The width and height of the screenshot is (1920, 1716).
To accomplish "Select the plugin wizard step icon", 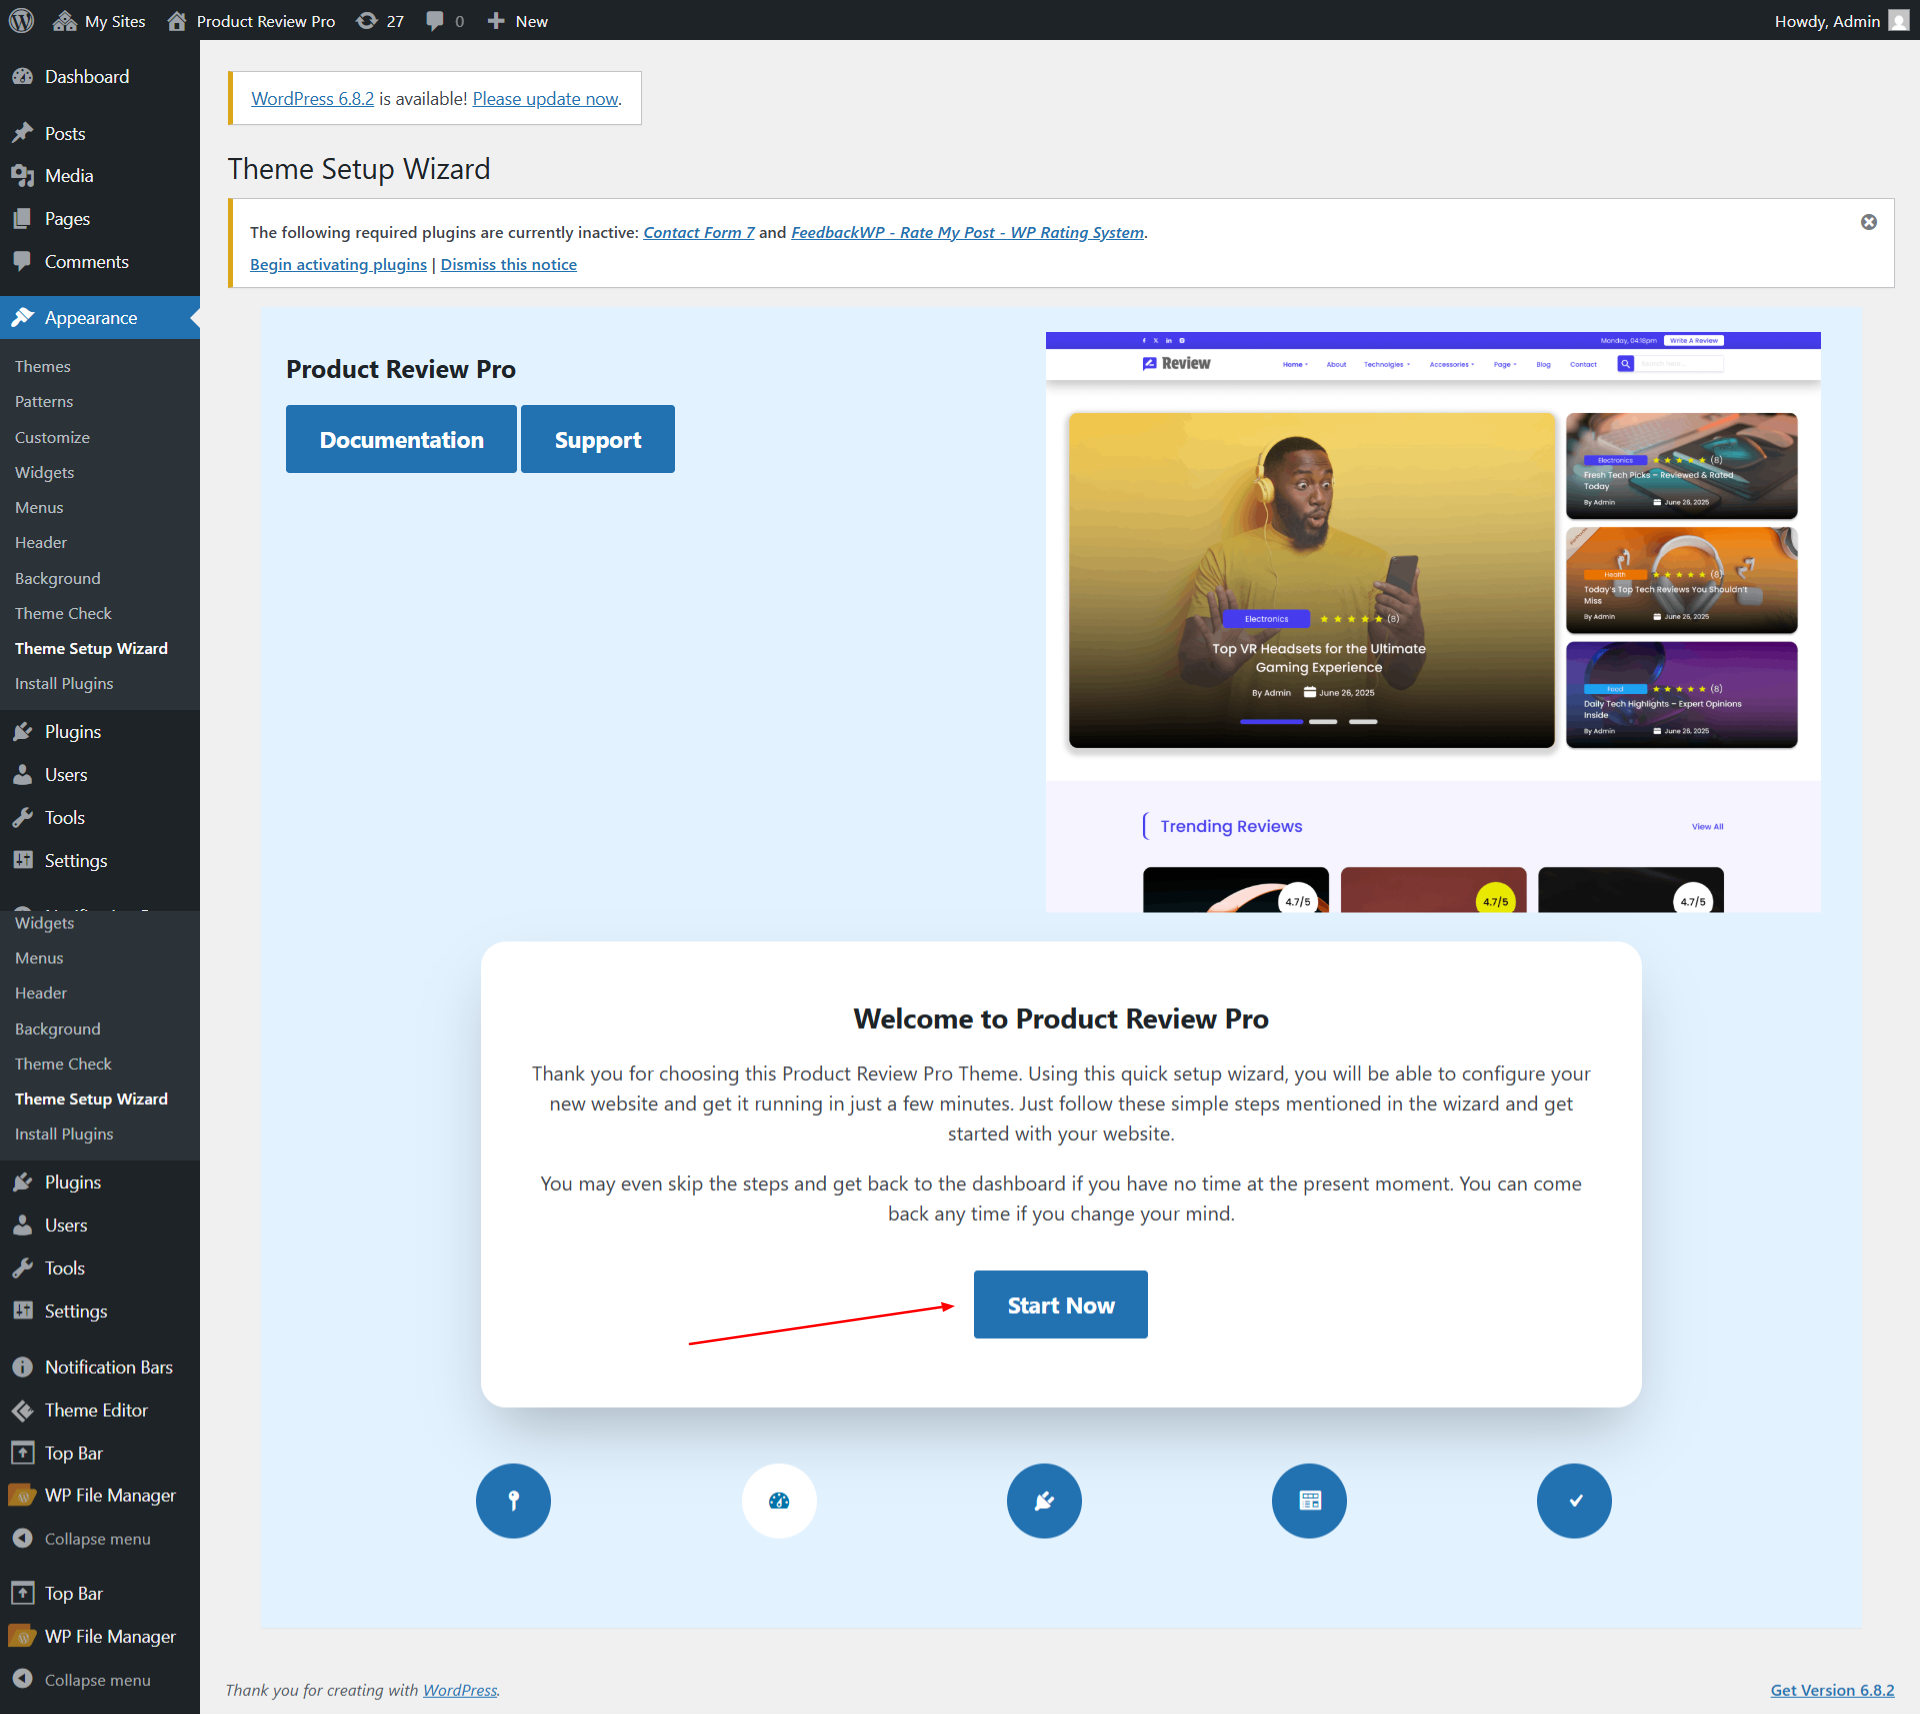I will pyautogui.click(x=1044, y=1501).
